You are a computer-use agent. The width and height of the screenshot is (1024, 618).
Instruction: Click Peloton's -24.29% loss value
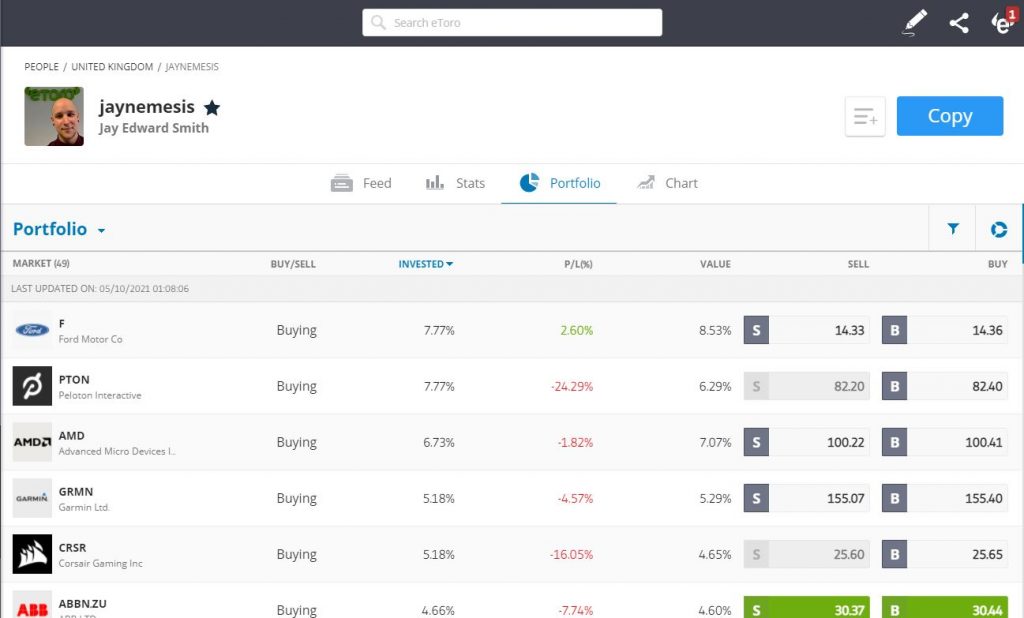click(x=572, y=387)
